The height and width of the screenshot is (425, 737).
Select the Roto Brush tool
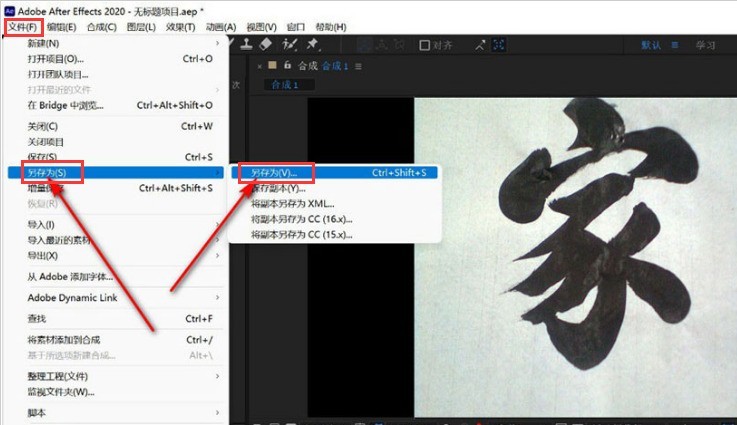(290, 45)
